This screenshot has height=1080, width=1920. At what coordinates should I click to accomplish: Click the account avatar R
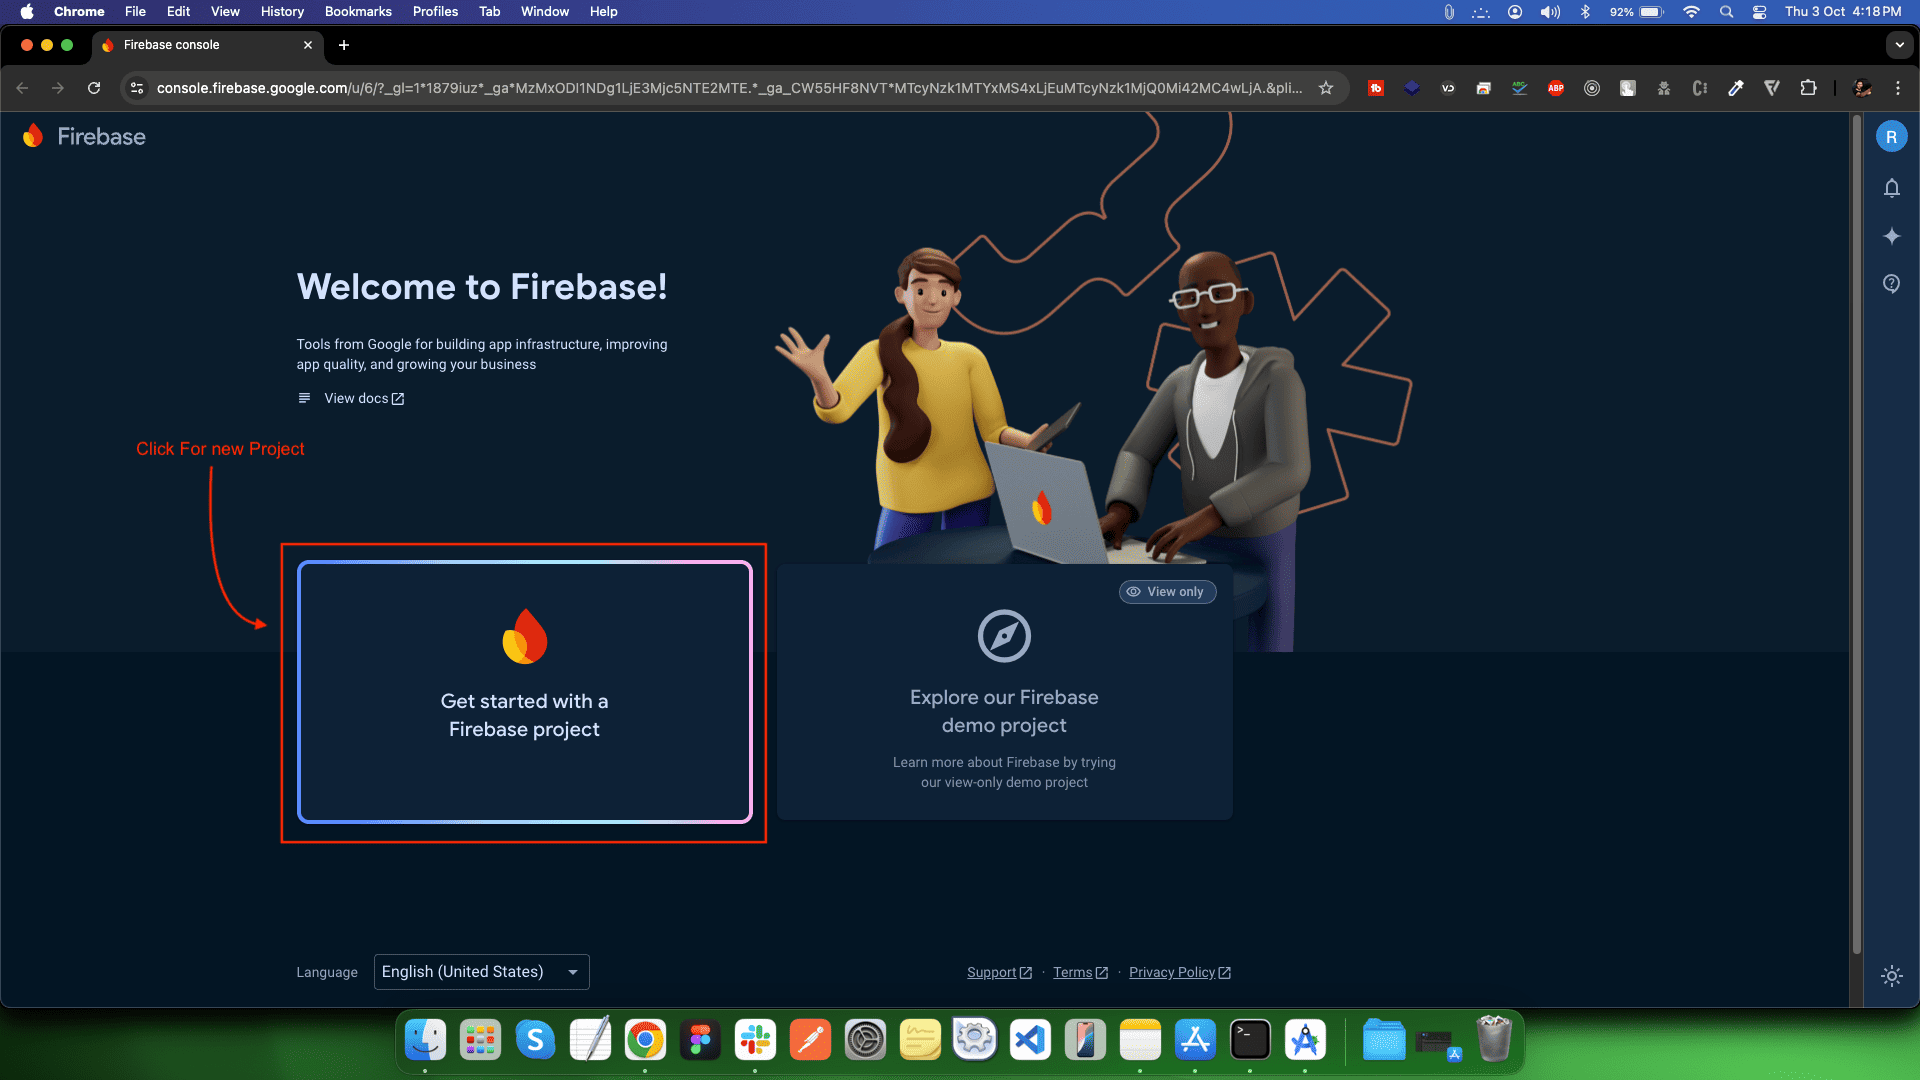[1891, 137]
